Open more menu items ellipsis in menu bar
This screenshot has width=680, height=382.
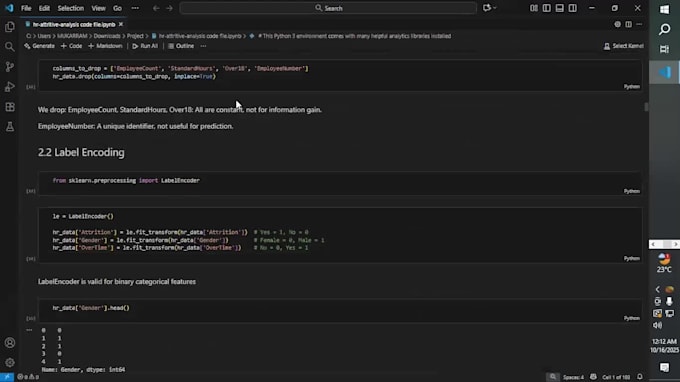click(135, 8)
